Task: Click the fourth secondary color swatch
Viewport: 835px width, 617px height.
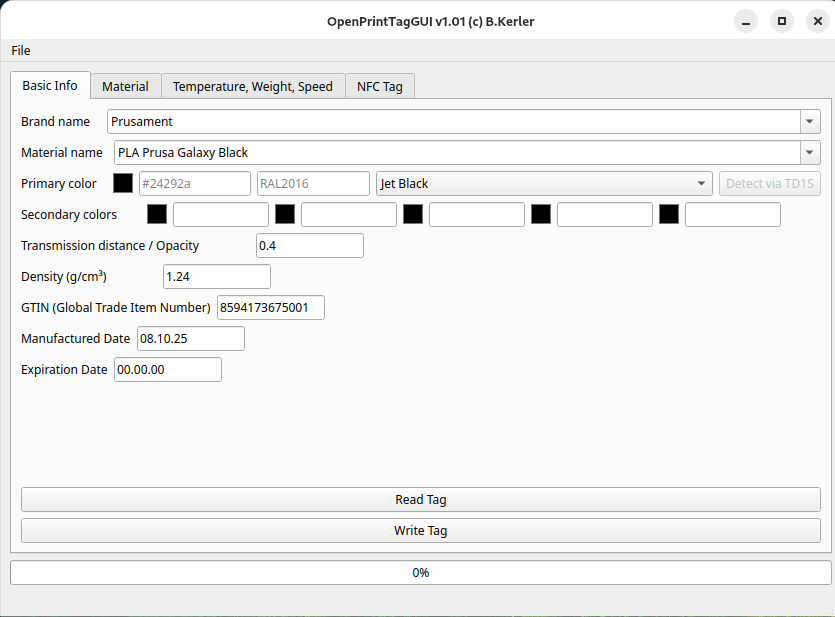Action: pos(541,215)
